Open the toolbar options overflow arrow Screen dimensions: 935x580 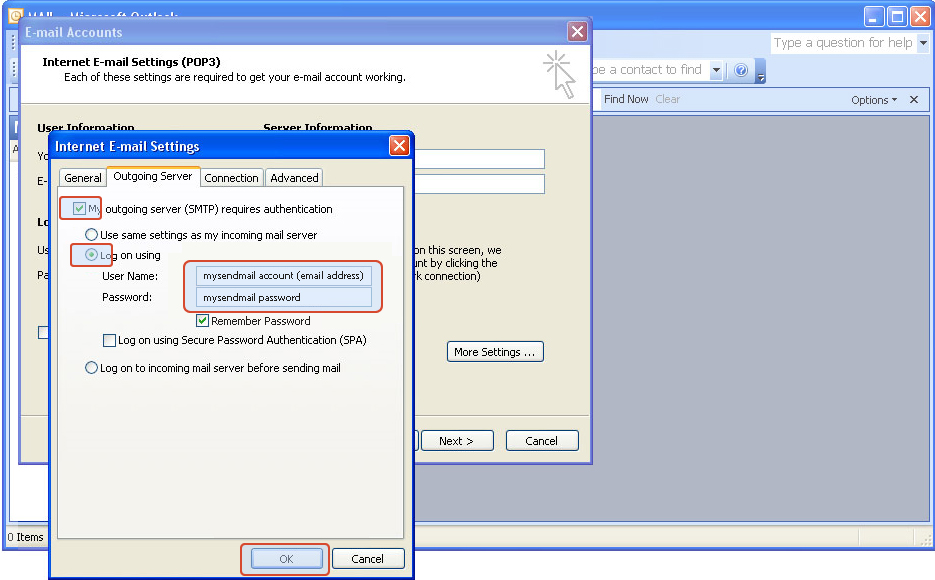(761, 73)
